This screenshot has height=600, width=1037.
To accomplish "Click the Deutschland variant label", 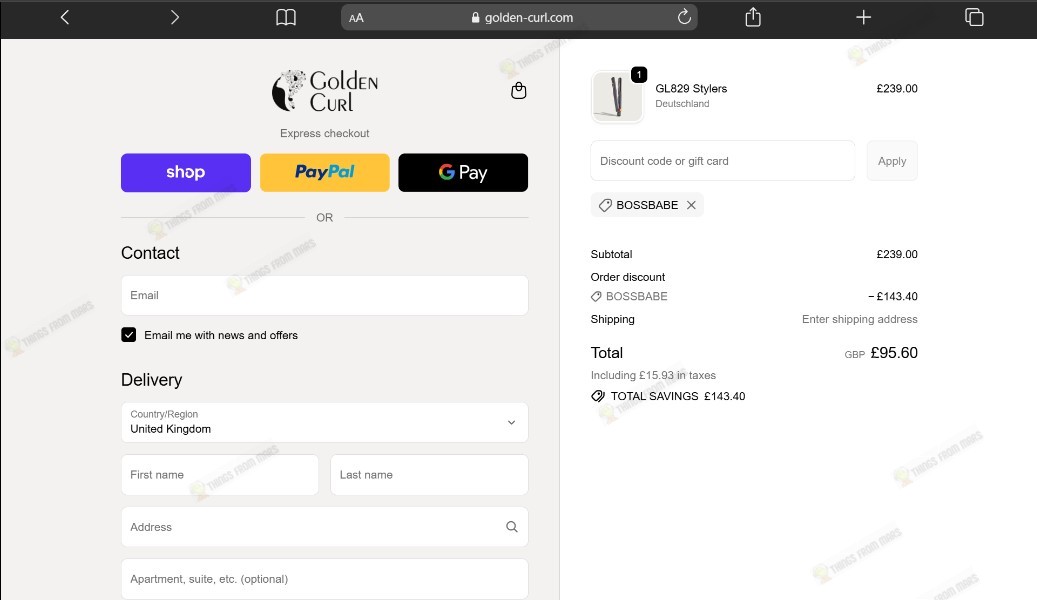I will [683, 104].
